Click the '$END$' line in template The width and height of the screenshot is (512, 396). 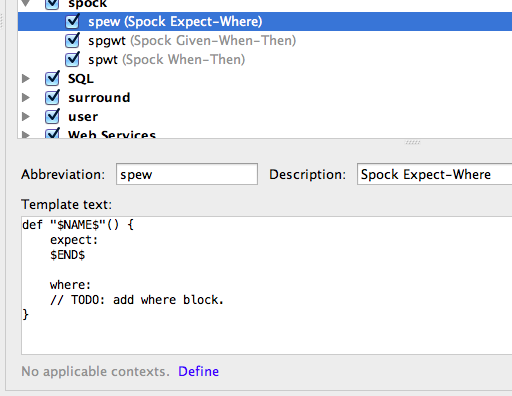(x=68, y=255)
